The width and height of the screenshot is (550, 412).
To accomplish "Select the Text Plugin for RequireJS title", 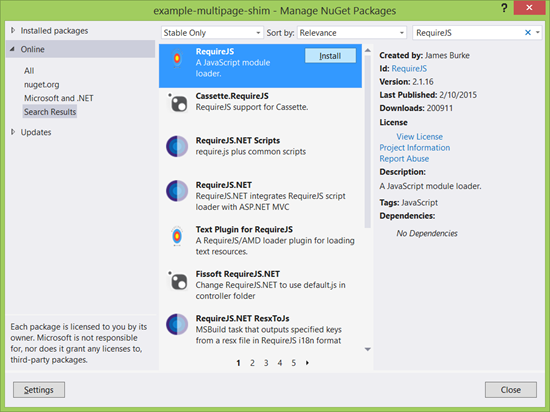I will pos(244,230).
